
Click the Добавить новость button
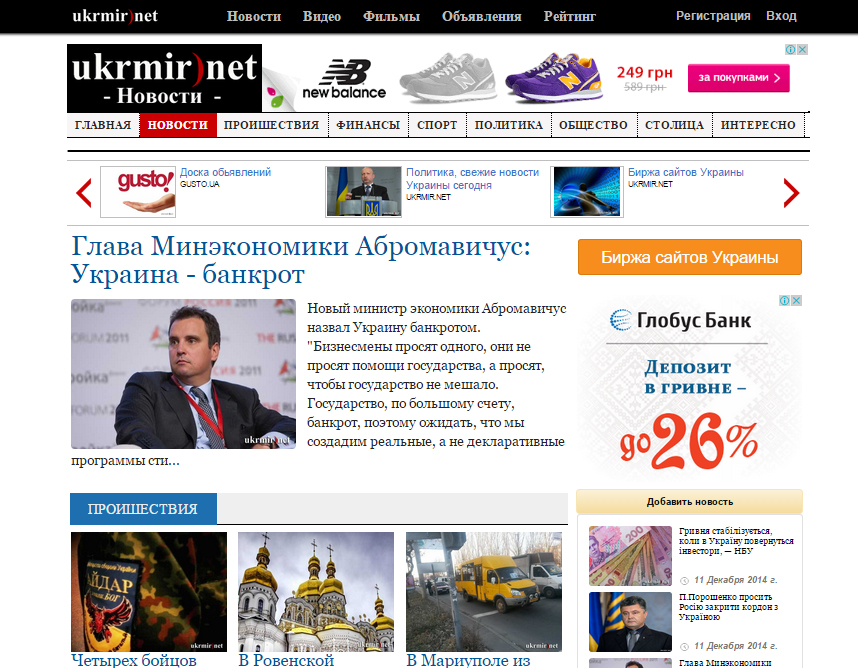point(689,502)
